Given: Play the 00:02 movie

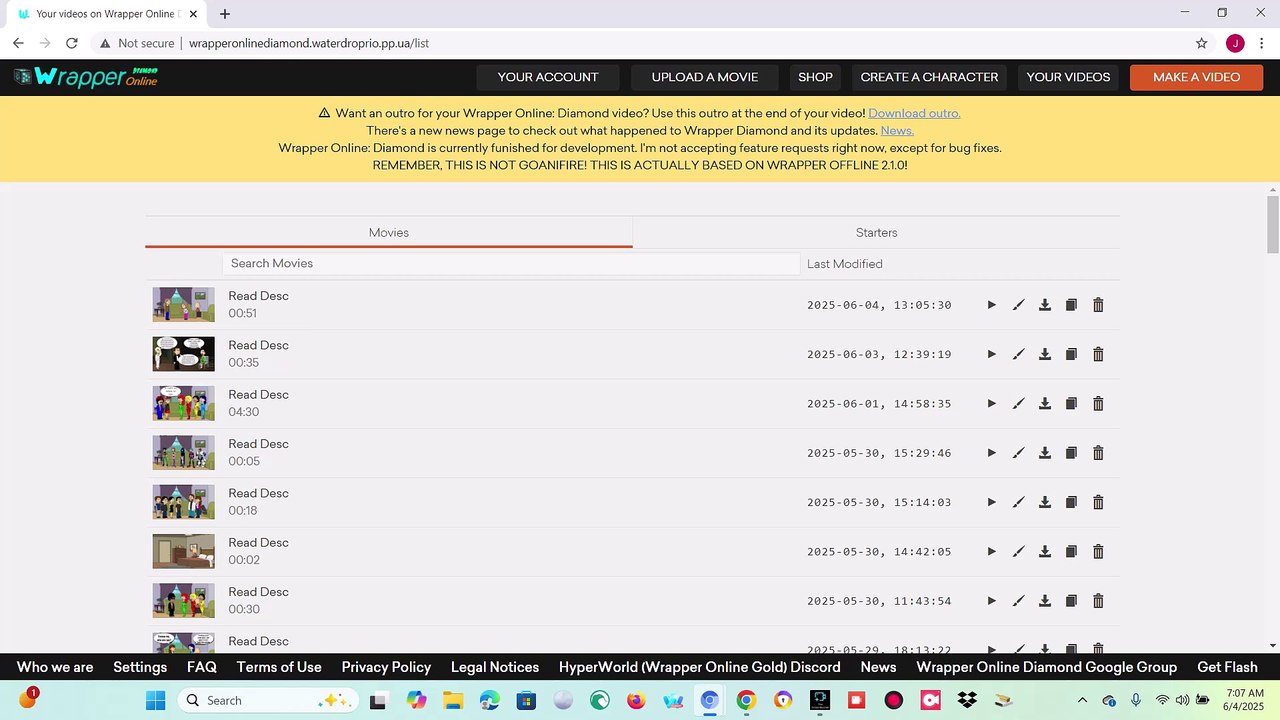Looking at the screenshot, I should point(991,552).
